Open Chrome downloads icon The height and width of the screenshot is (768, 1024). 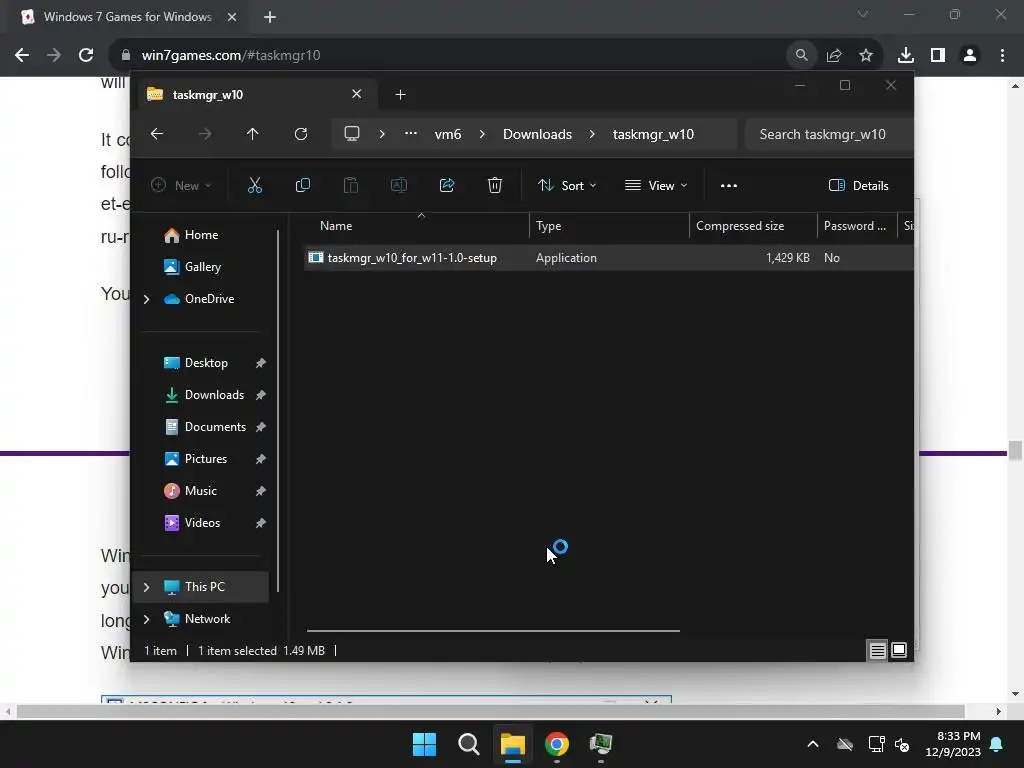point(906,55)
